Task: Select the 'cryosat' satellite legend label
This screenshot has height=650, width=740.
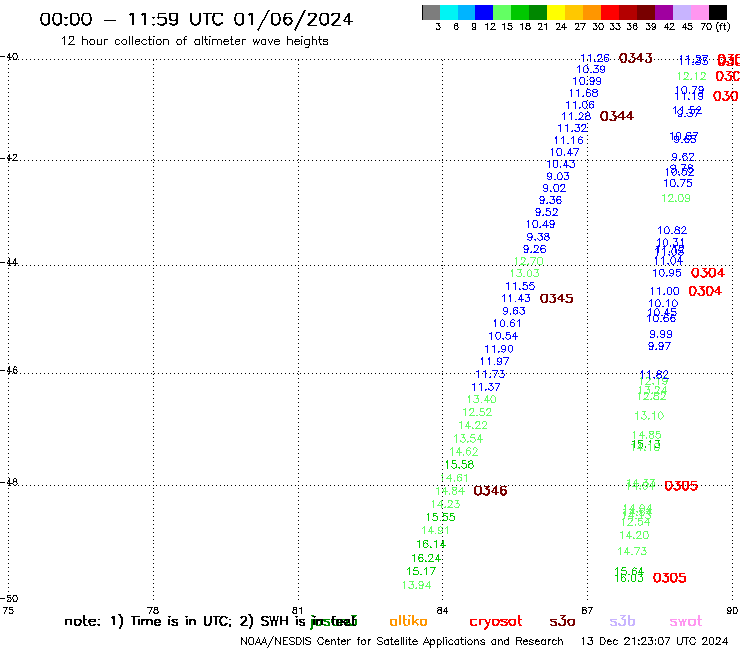Action: 496,622
